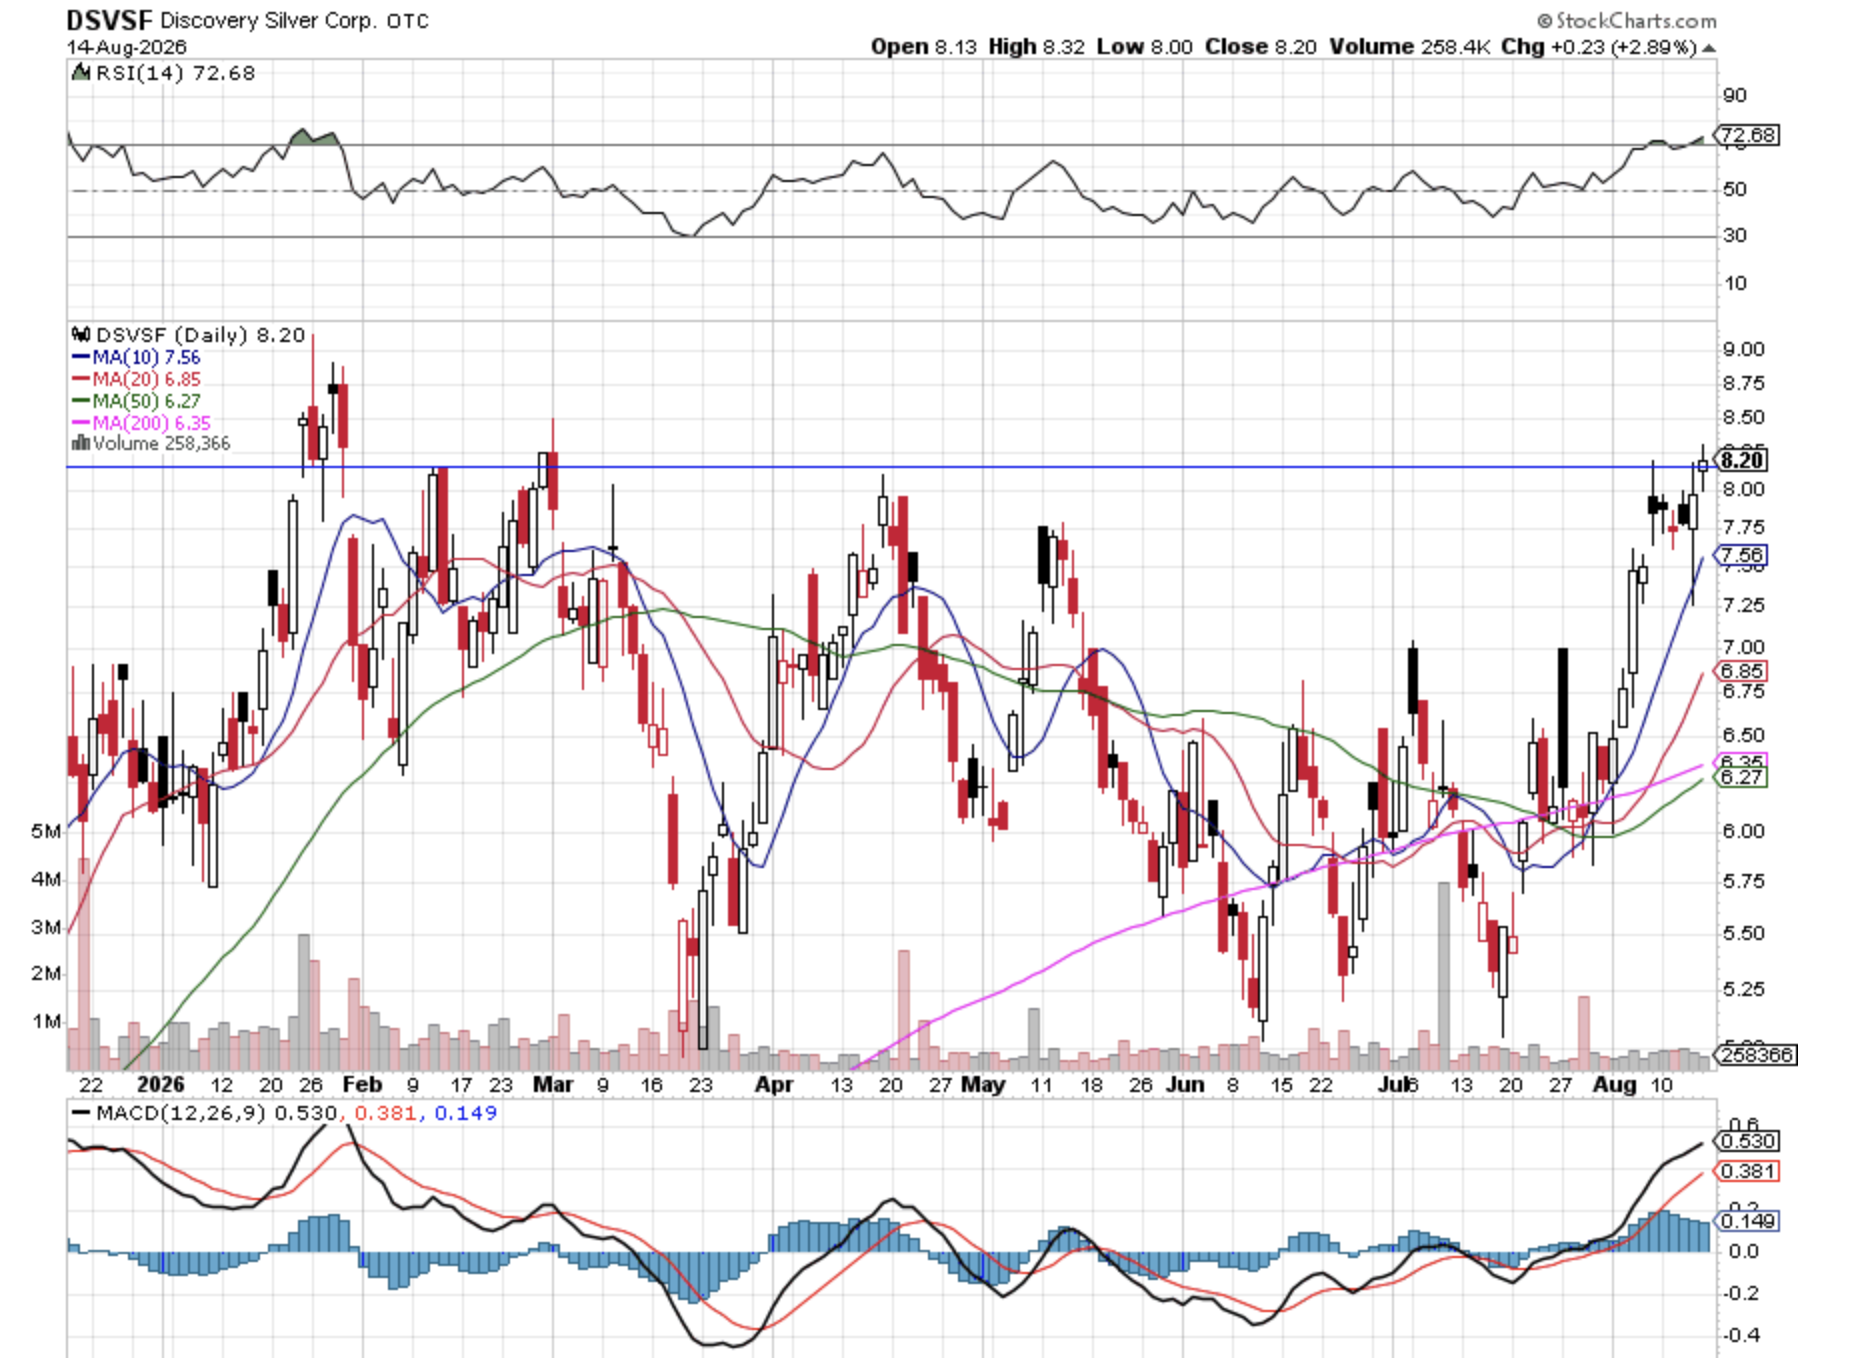Click the May label on the date axis

click(983, 1085)
